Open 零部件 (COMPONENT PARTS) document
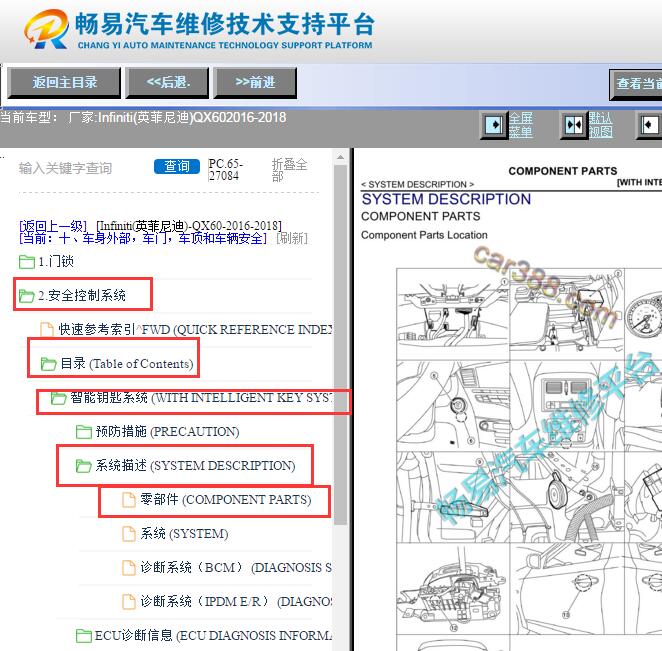Image resolution: width=662 pixels, height=651 pixels. pyautogui.click(x=226, y=500)
